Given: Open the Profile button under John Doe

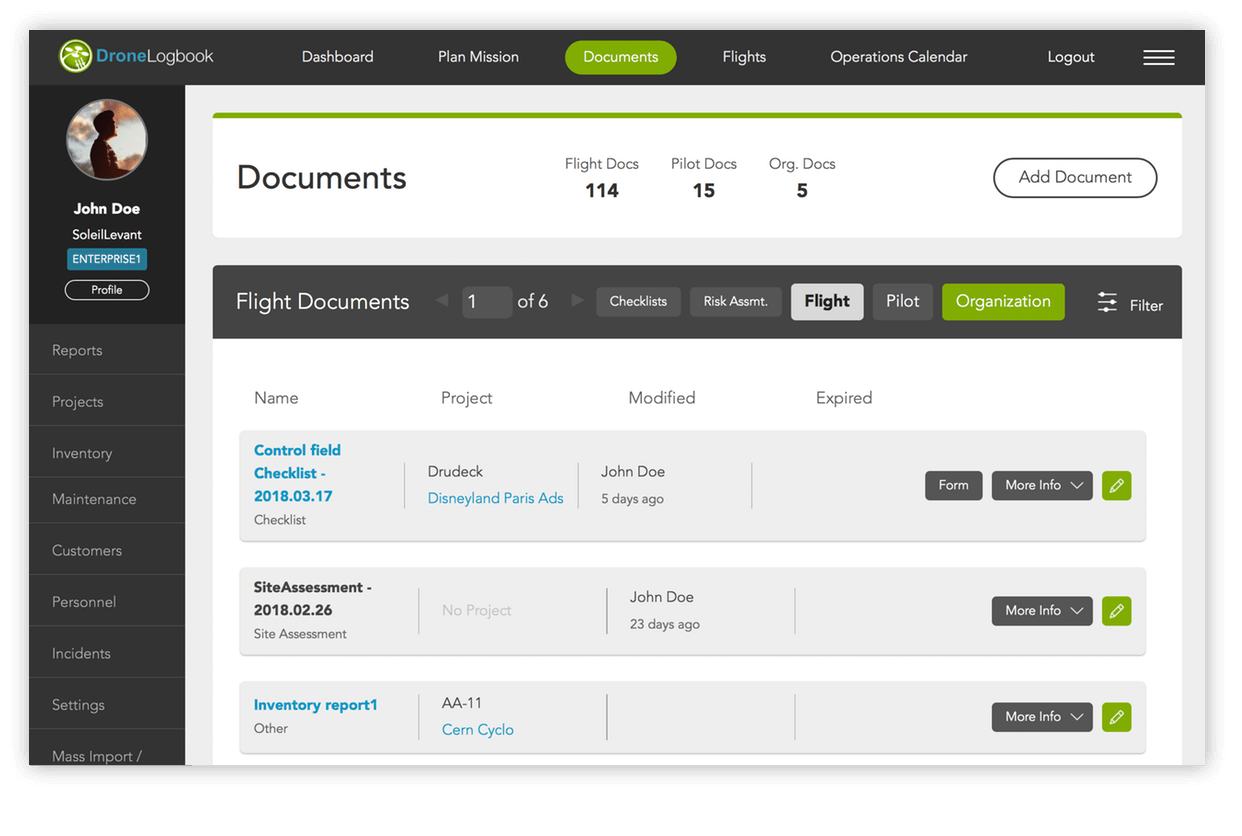Looking at the screenshot, I should pyautogui.click(x=107, y=290).
